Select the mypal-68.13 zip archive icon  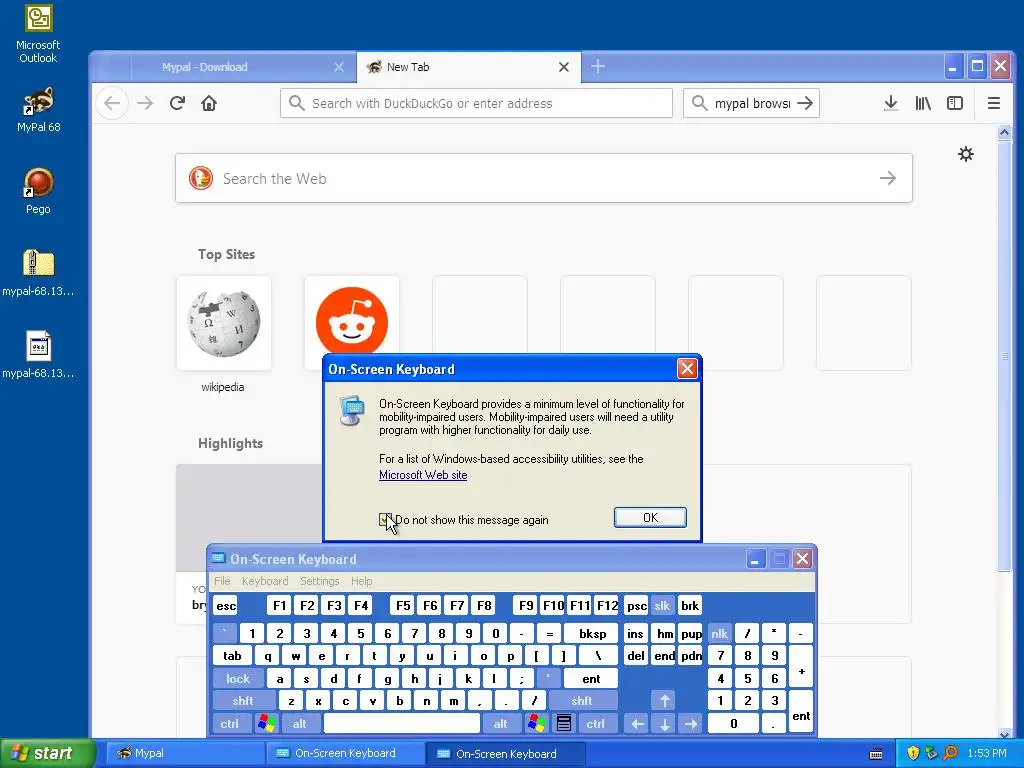point(38,273)
